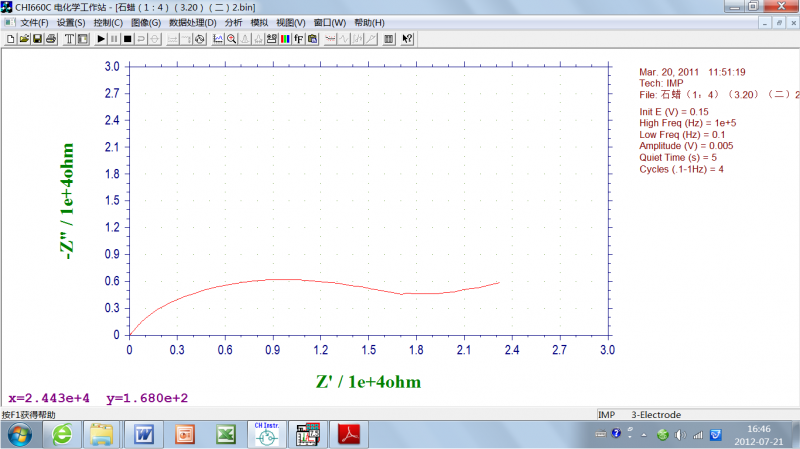Activate the context help arrow-question icon
This screenshot has height=449, width=800.
(407, 39)
